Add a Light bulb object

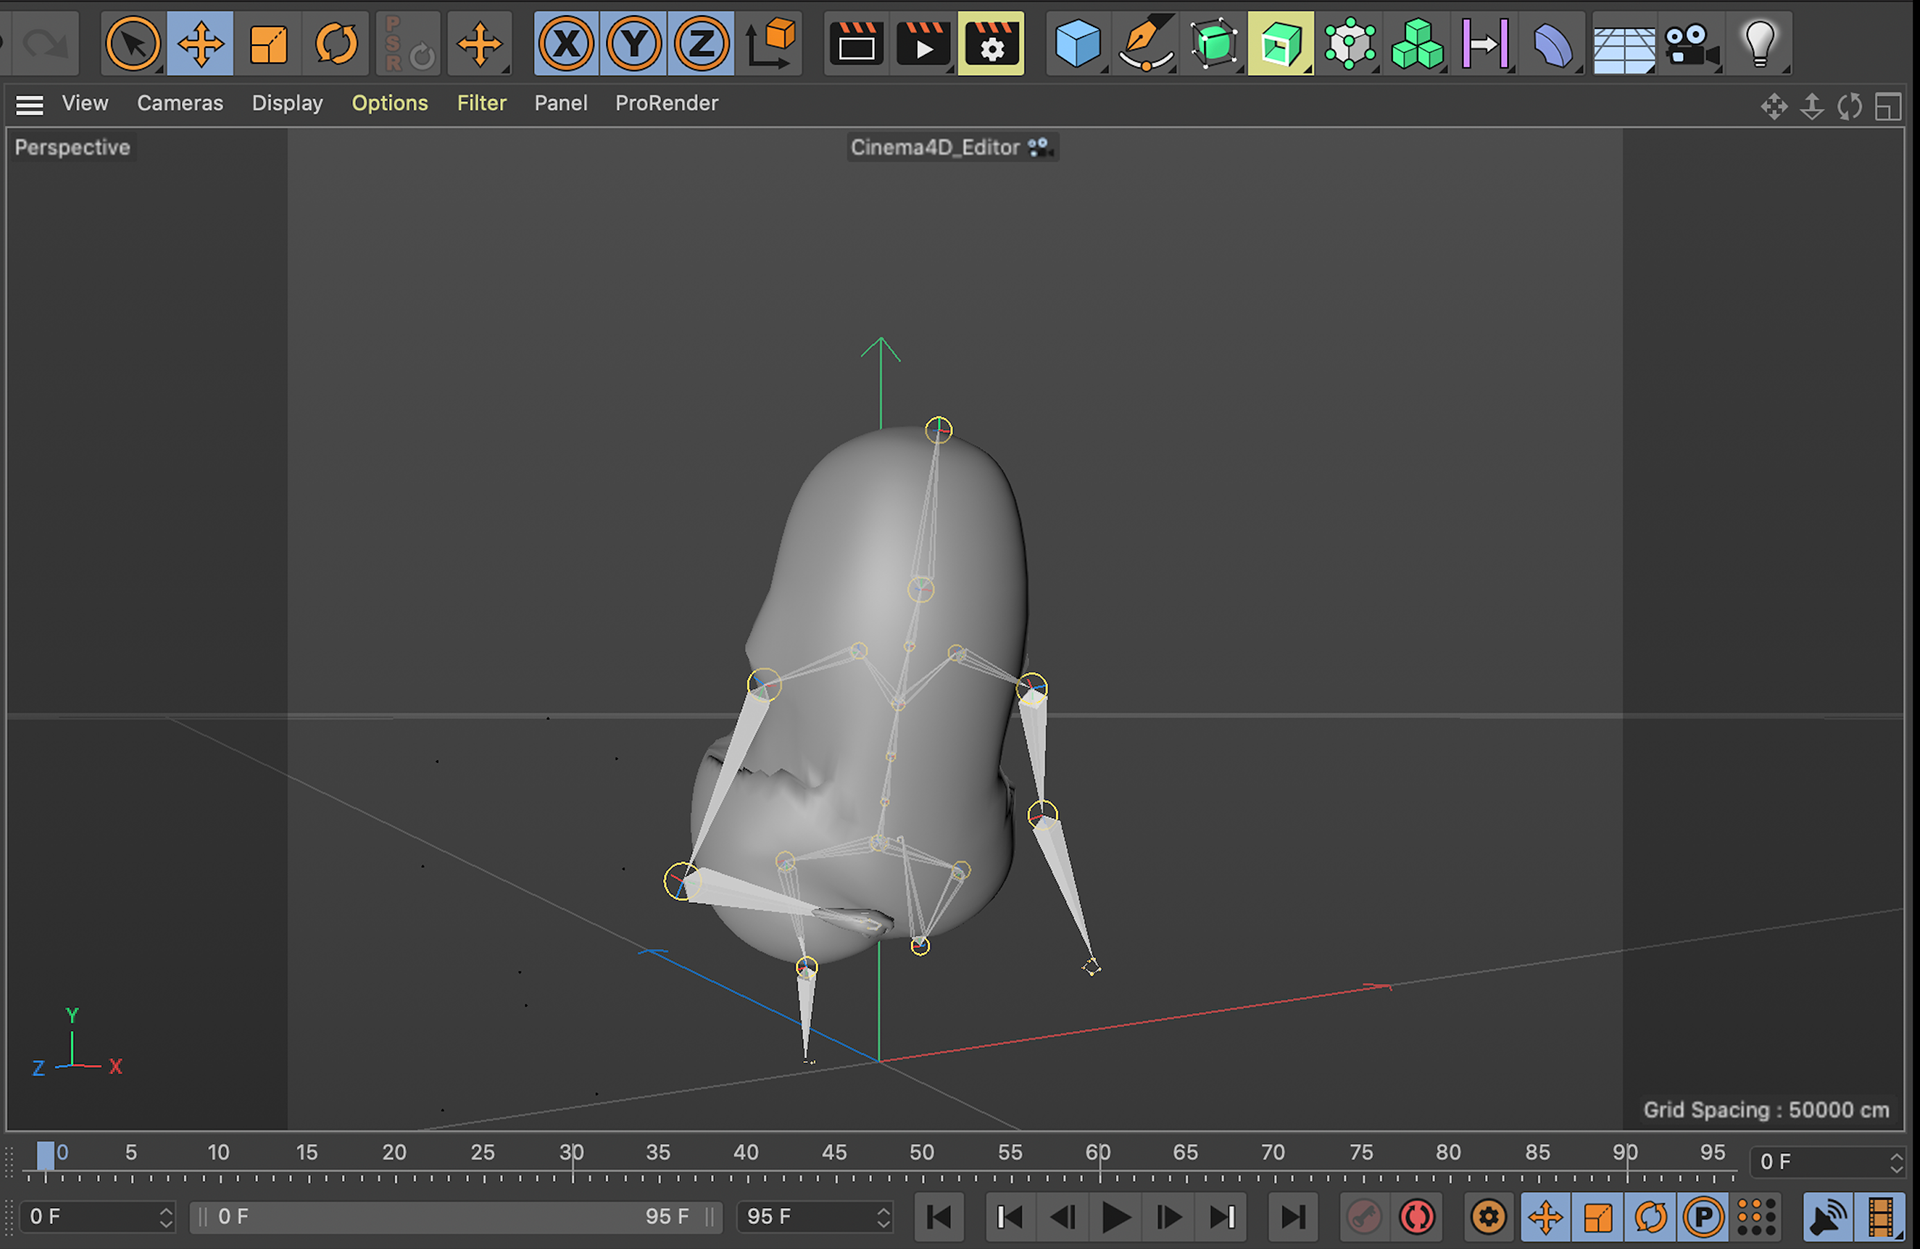(x=1759, y=44)
